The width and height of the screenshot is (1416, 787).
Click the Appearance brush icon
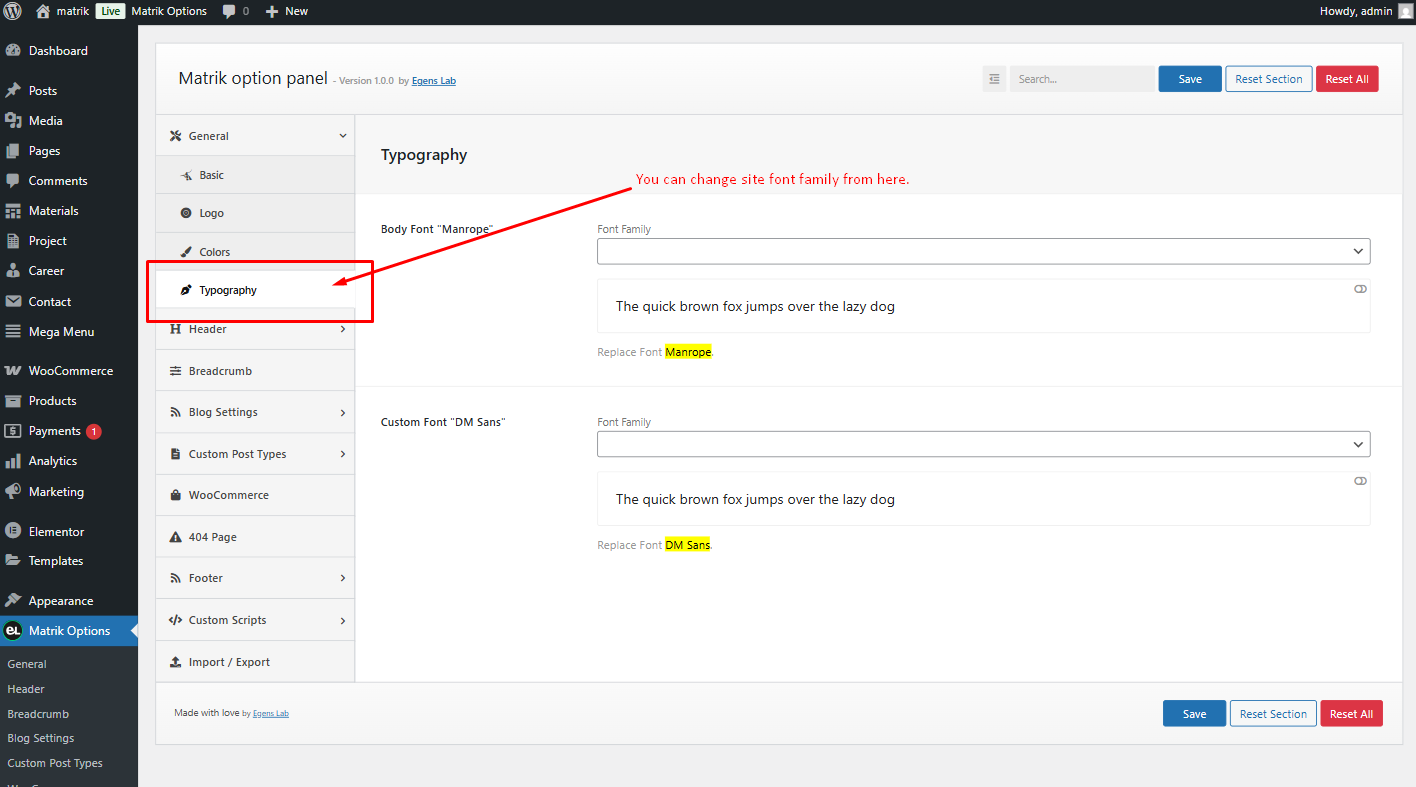pos(13,600)
